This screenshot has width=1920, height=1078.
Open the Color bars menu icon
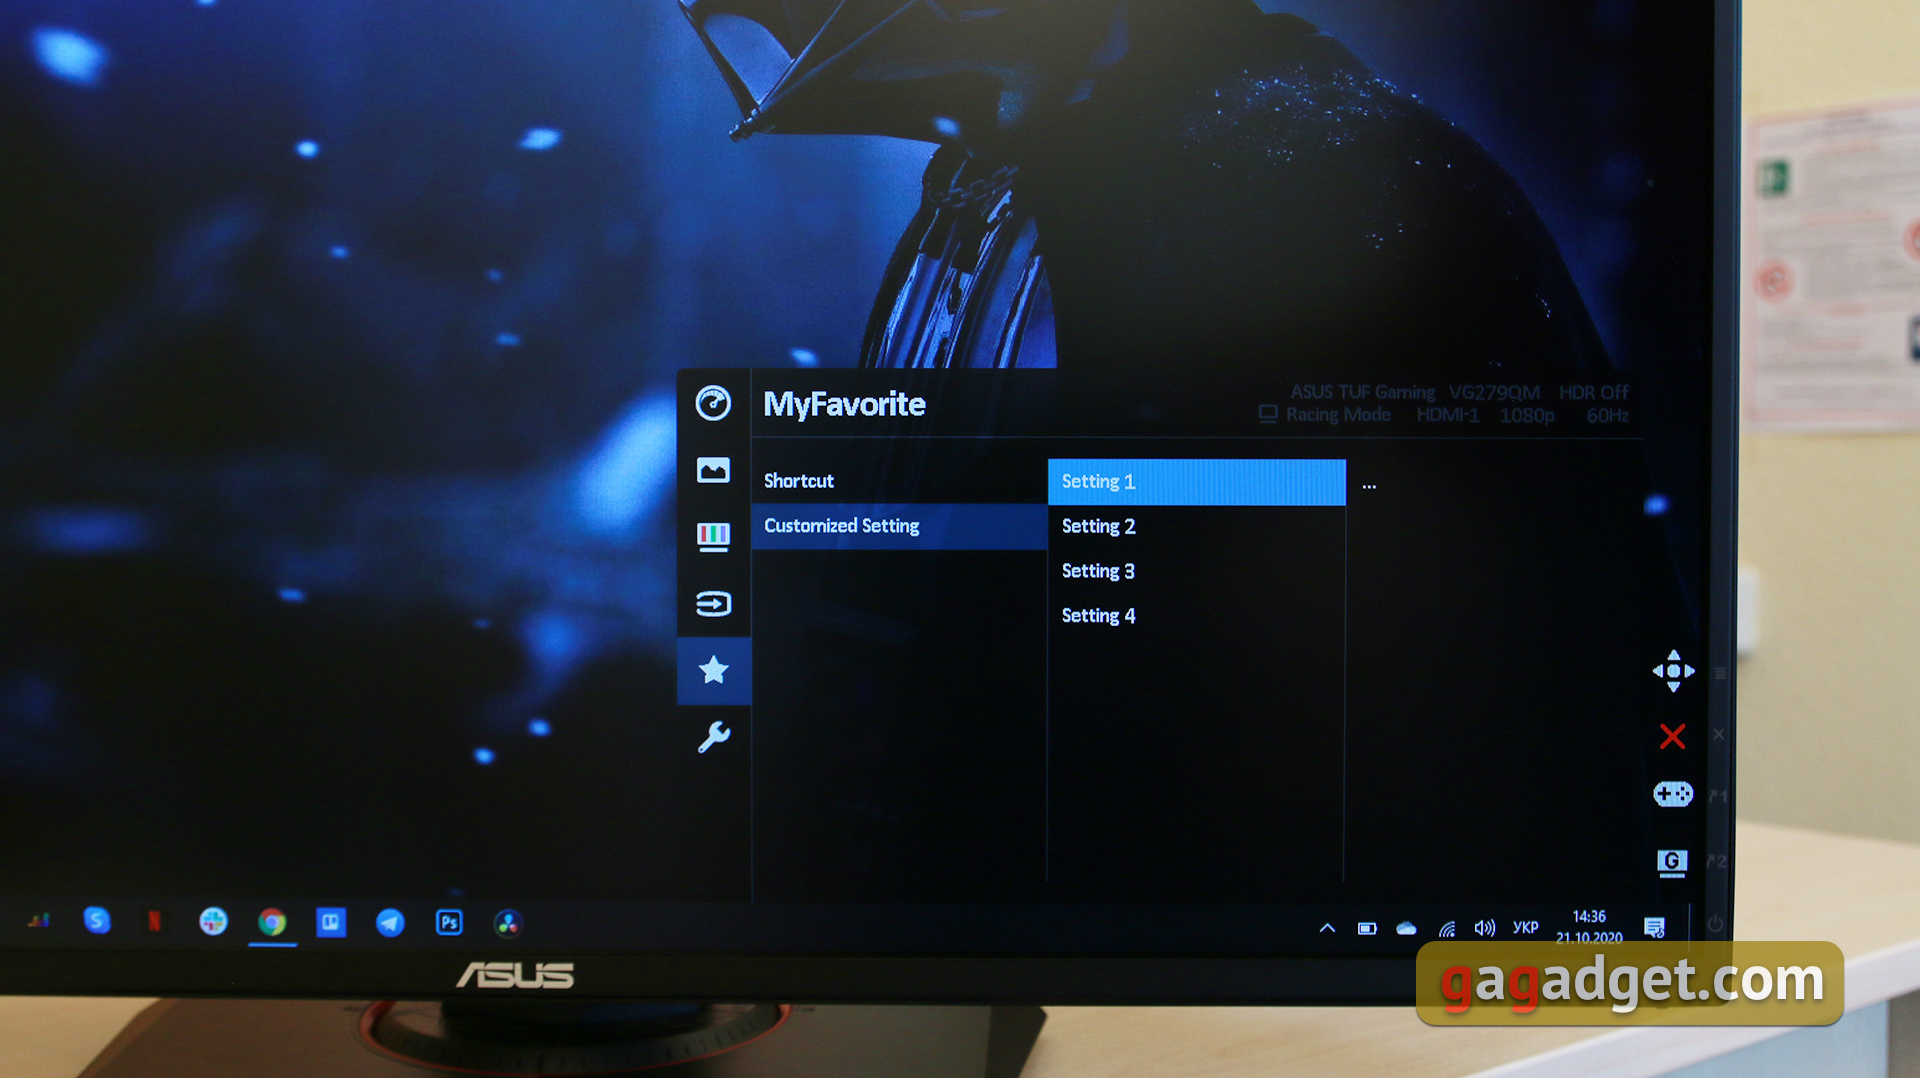click(713, 537)
